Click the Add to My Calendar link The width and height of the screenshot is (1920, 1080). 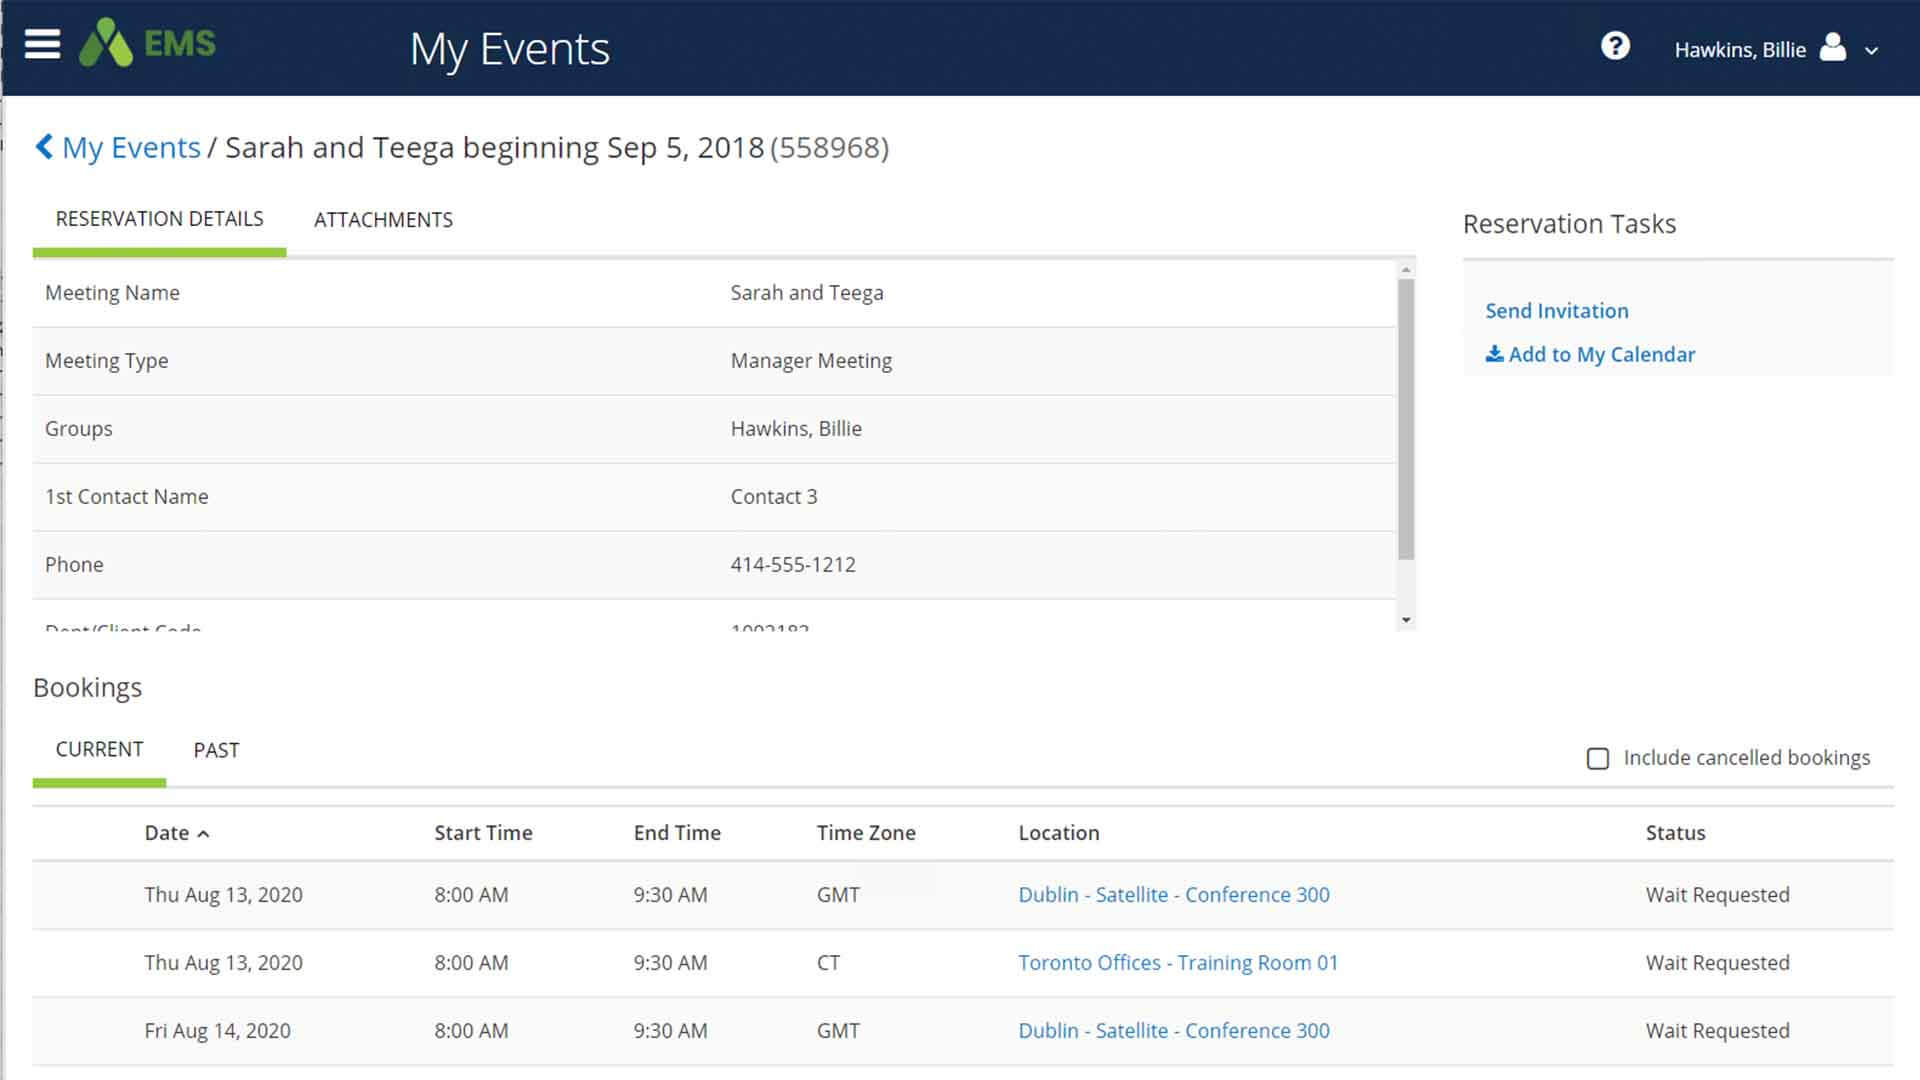[x=1601, y=355]
